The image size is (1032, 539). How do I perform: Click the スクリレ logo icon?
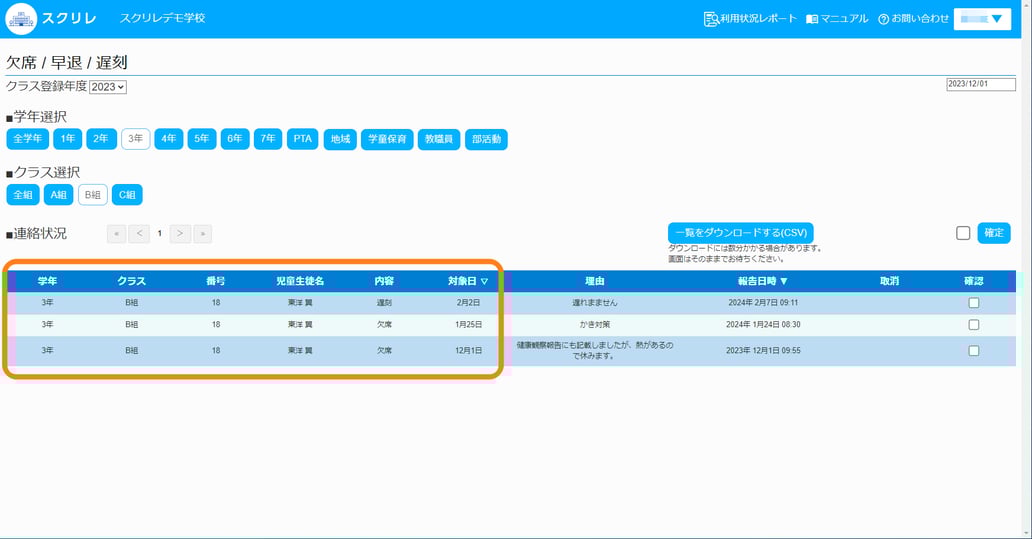click(x=21, y=18)
